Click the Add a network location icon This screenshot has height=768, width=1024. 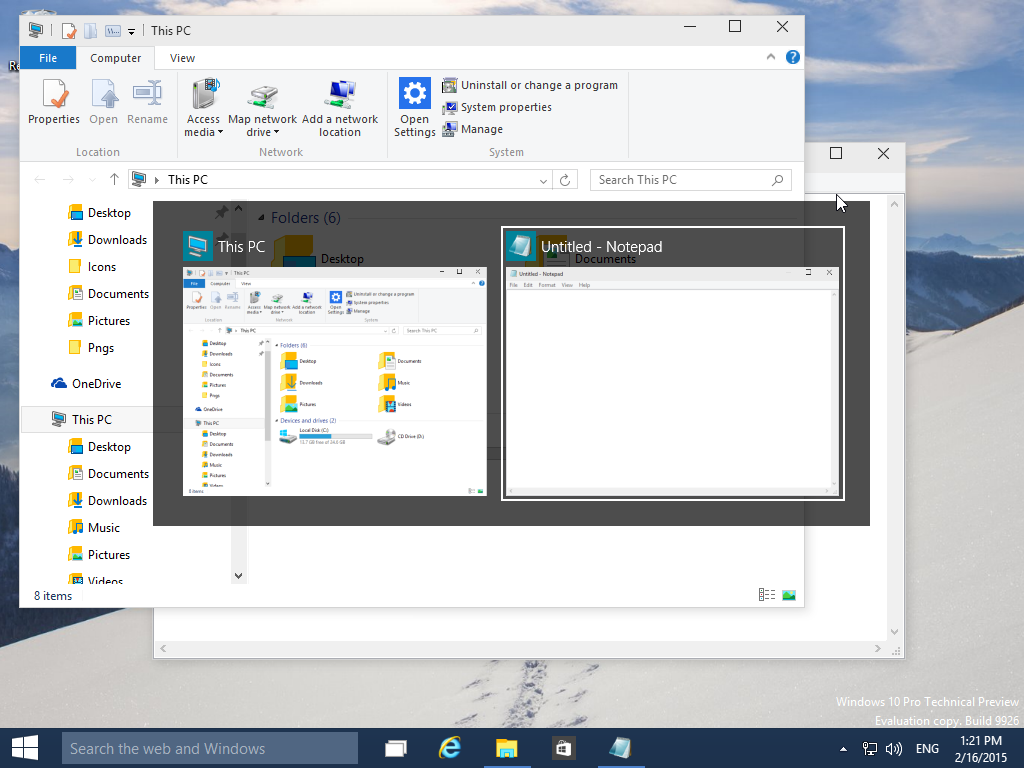point(340,104)
